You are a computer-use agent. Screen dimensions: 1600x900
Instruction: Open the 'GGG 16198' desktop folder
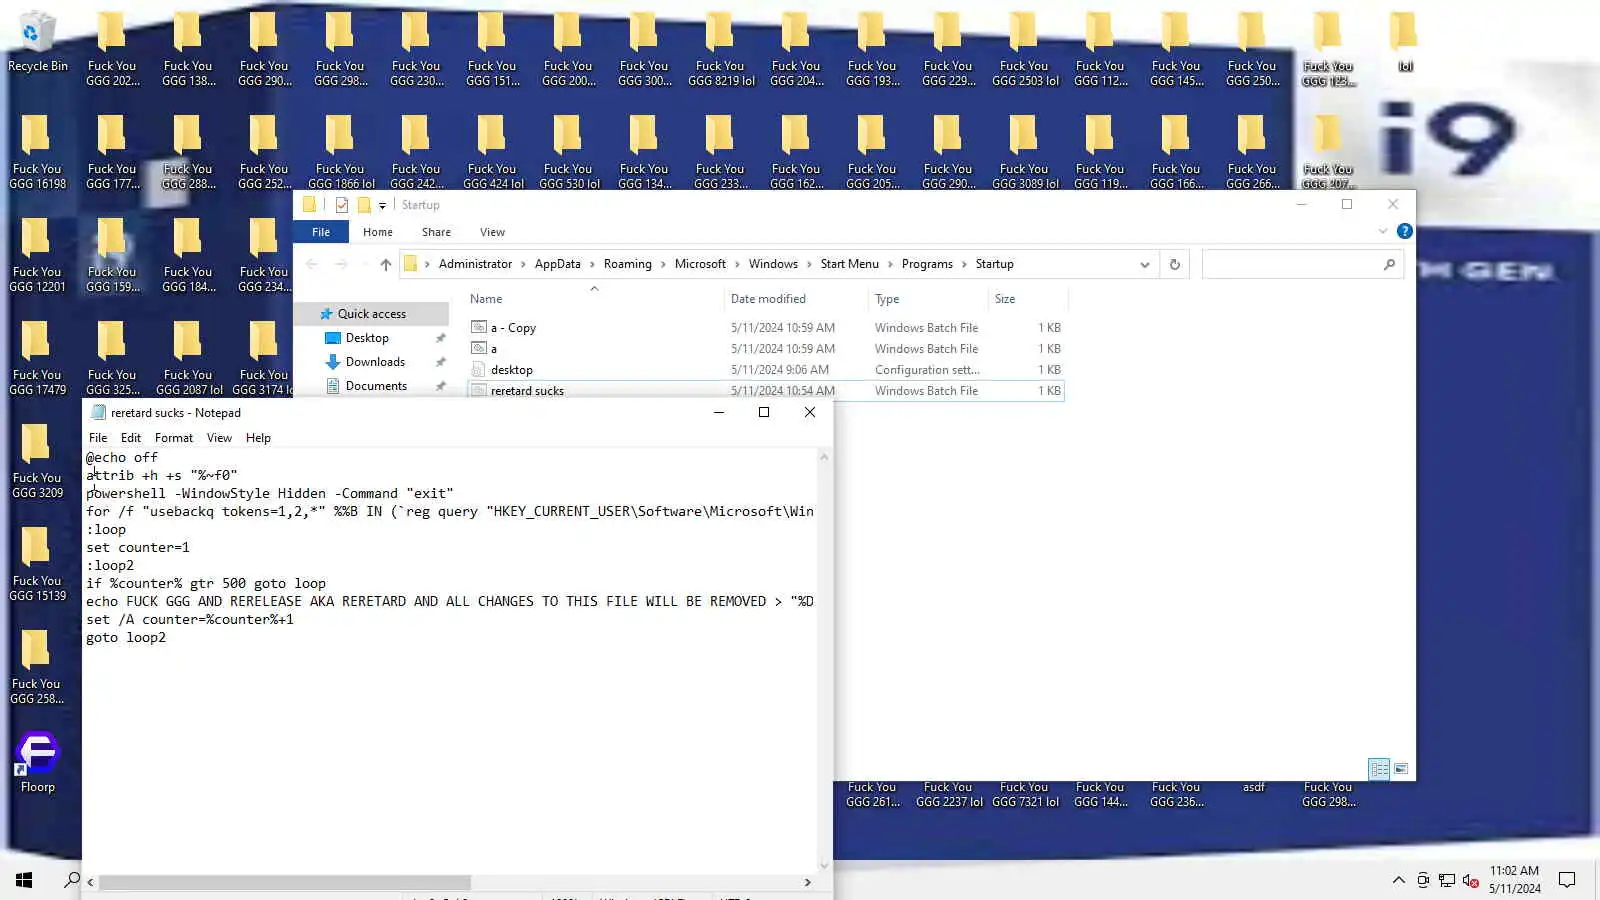click(38, 152)
